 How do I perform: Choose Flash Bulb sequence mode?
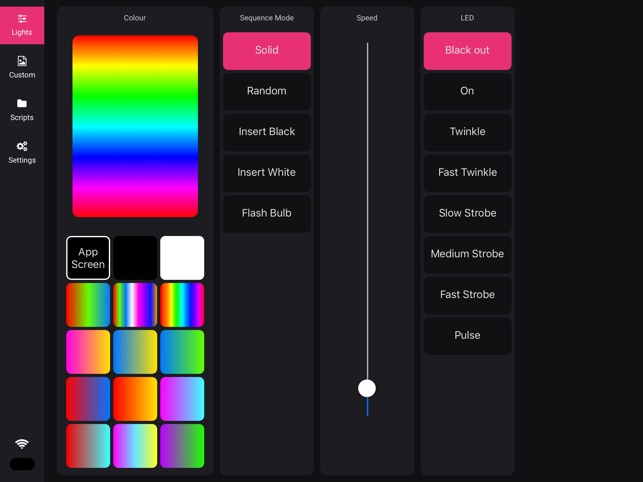[x=267, y=213]
